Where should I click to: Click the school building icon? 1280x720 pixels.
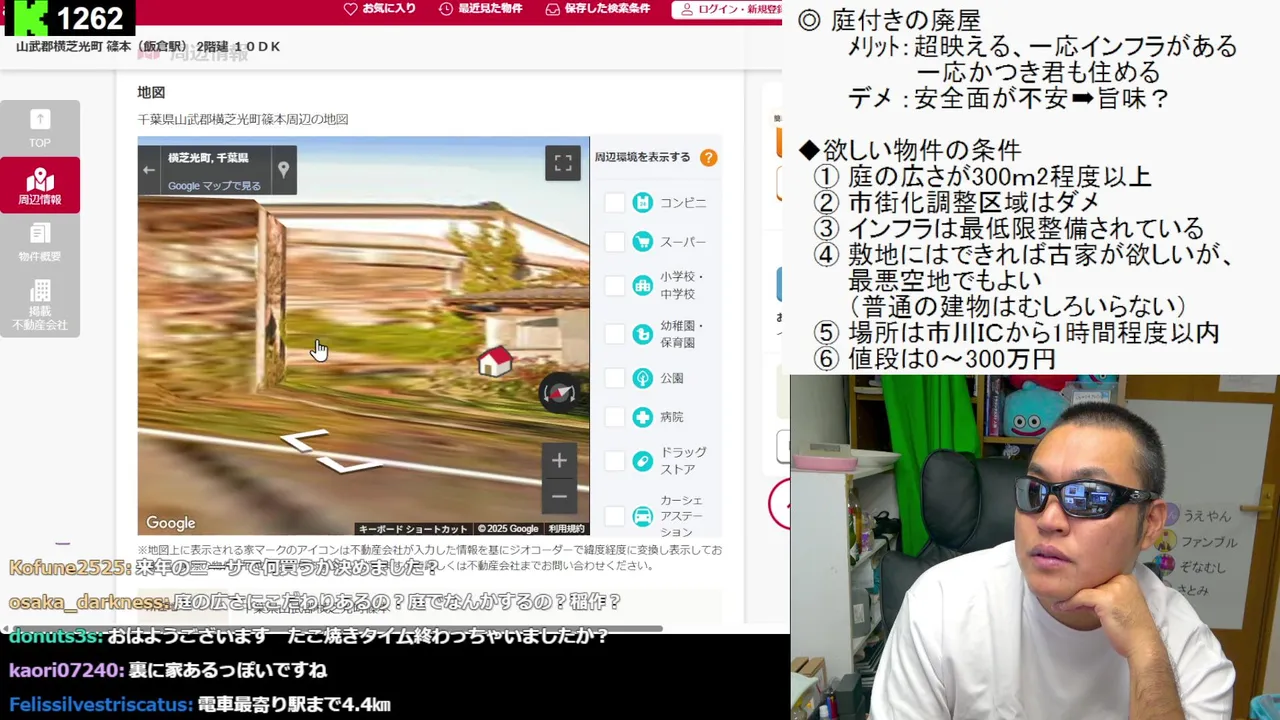tap(643, 285)
